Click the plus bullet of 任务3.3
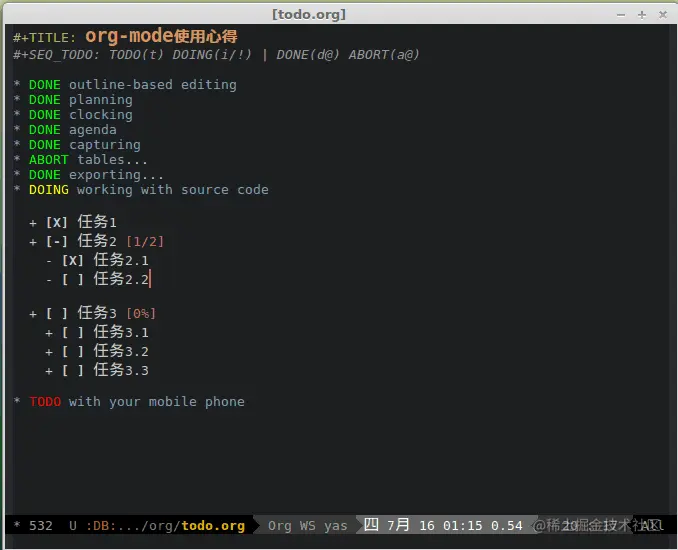This screenshot has width=678, height=550. [x=49, y=371]
